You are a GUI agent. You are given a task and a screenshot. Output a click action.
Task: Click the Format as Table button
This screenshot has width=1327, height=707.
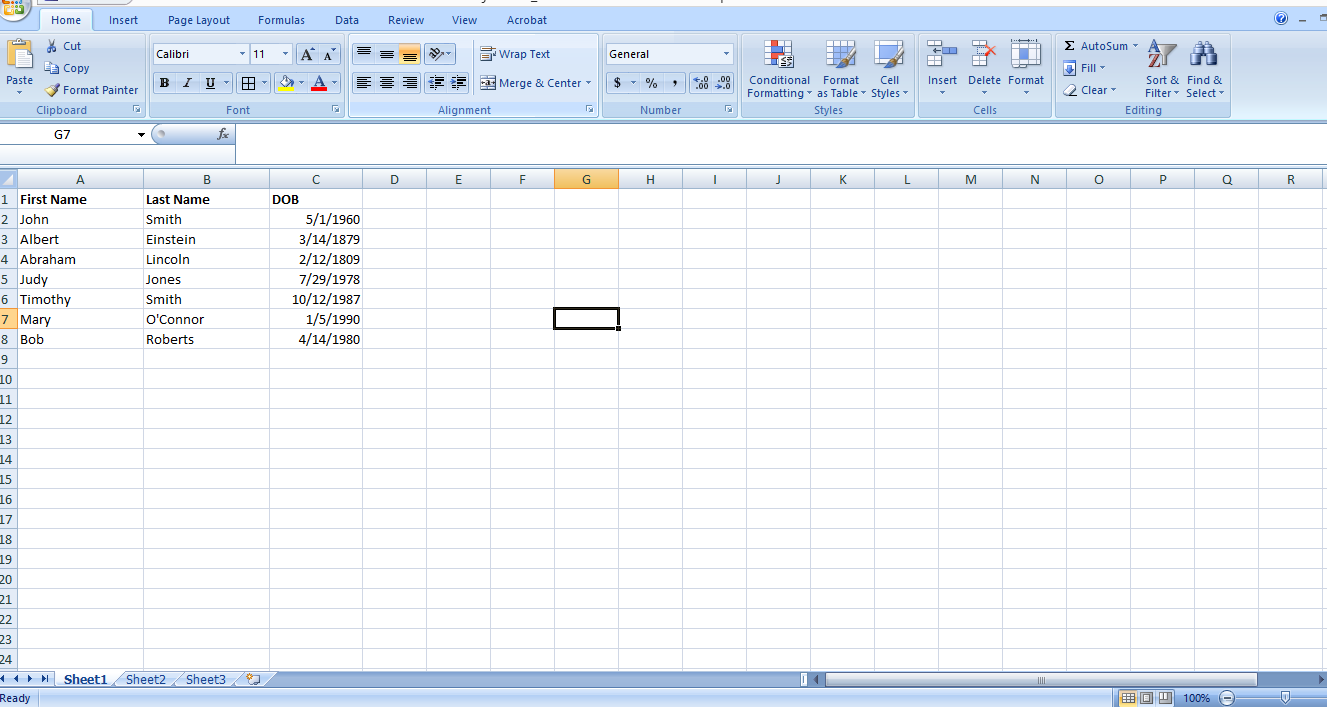pos(841,68)
